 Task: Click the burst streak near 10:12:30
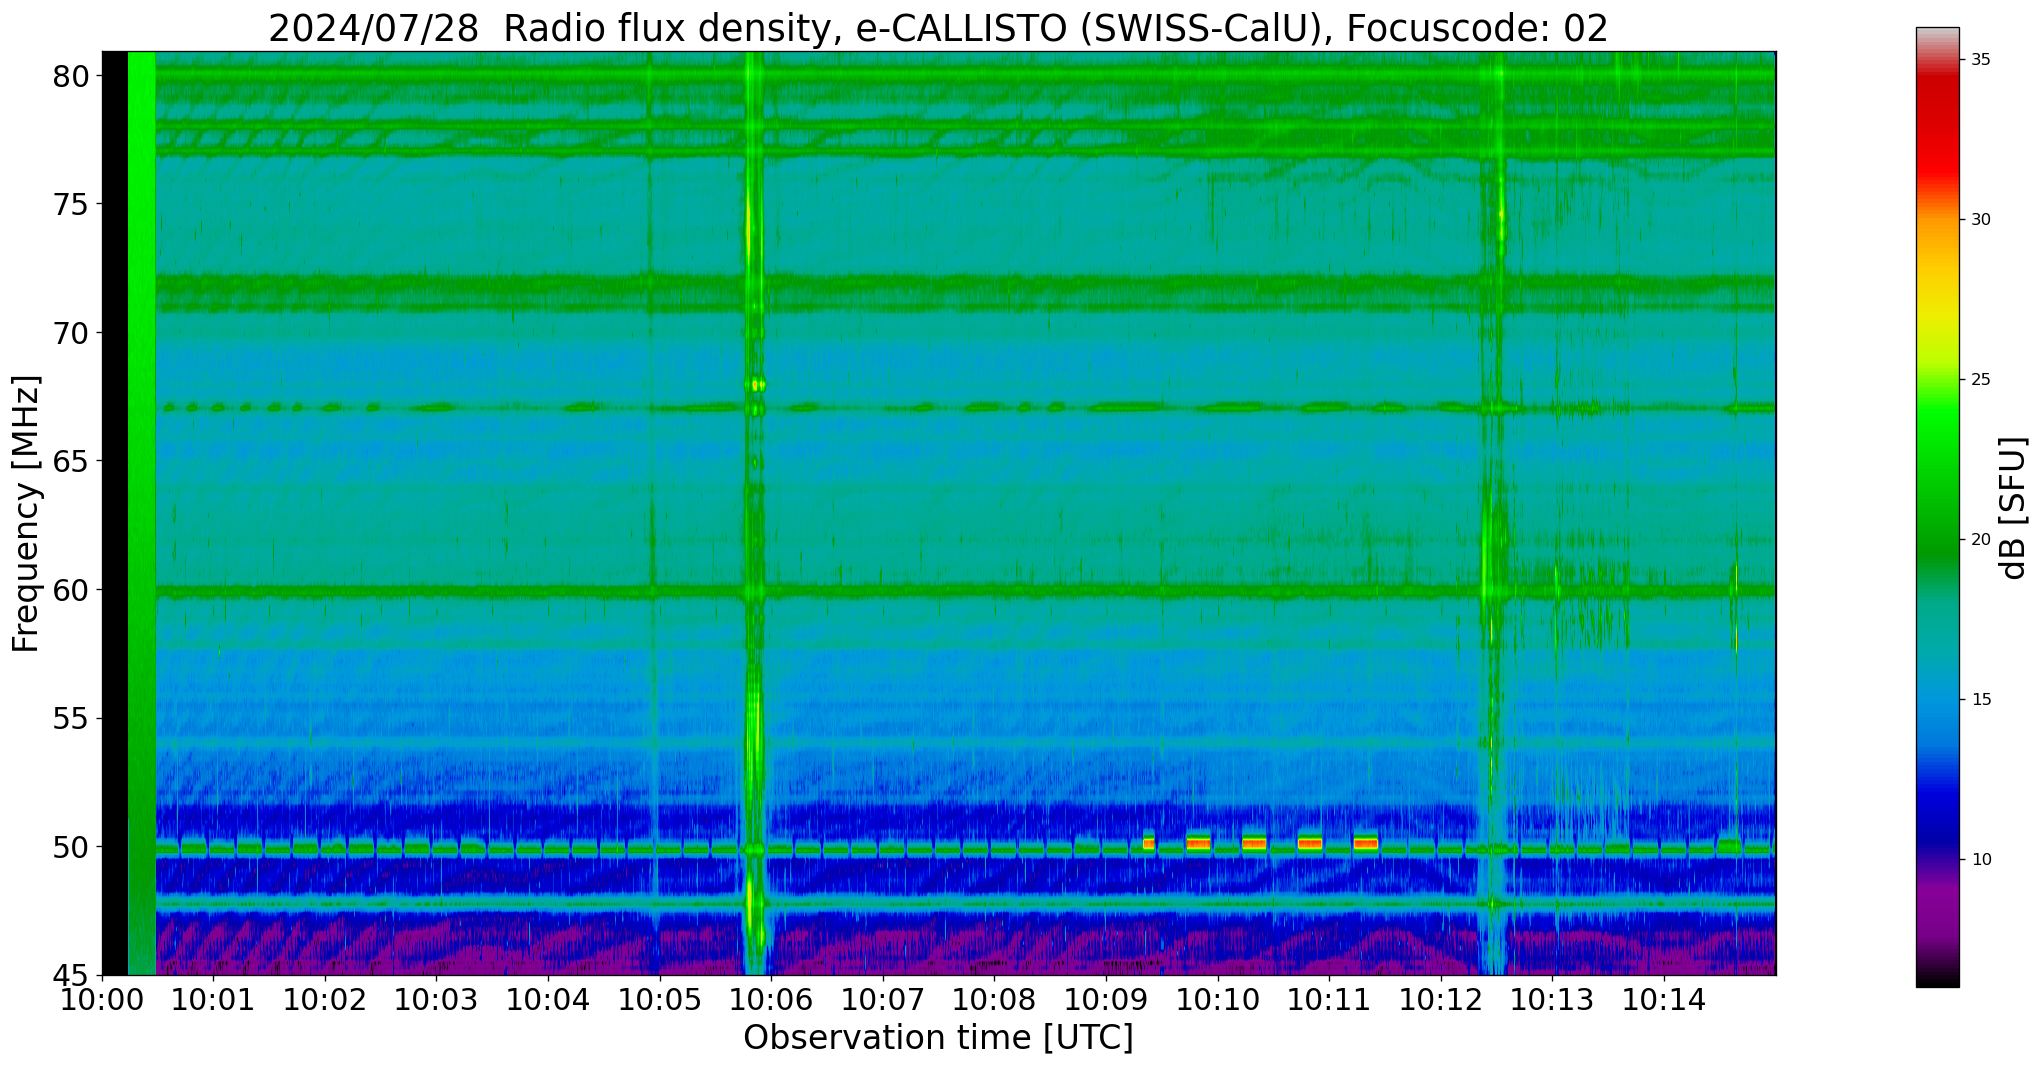(x=1494, y=512)
